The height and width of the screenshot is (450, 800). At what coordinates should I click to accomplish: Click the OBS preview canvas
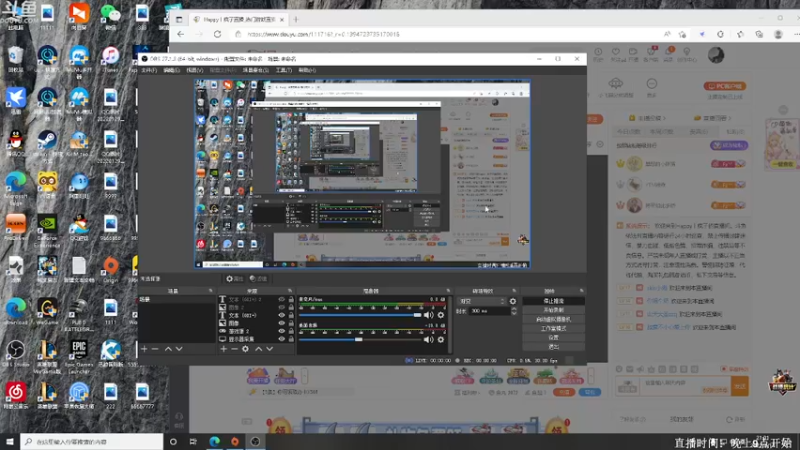point(362,174)
